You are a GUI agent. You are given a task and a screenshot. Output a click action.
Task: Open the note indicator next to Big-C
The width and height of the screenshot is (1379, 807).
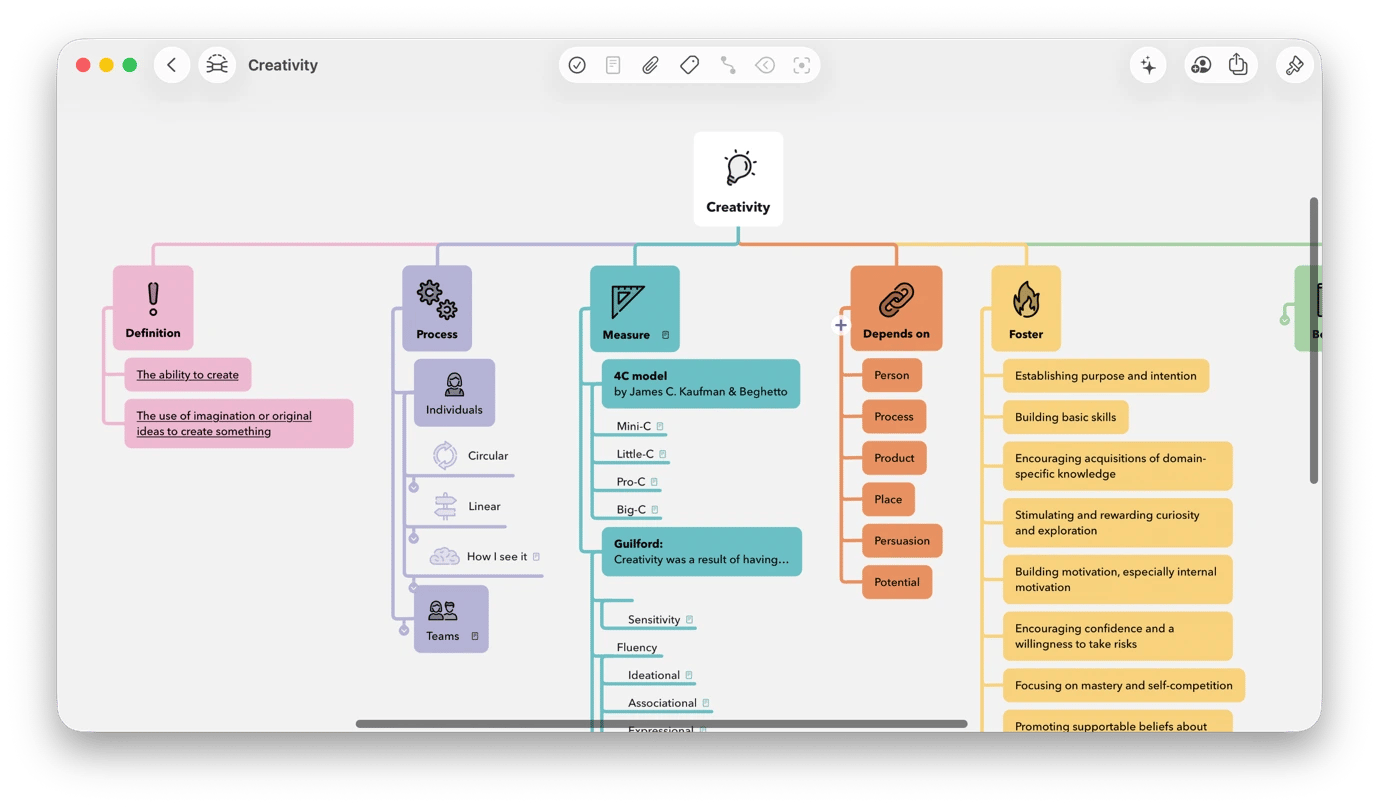point(655,510)
